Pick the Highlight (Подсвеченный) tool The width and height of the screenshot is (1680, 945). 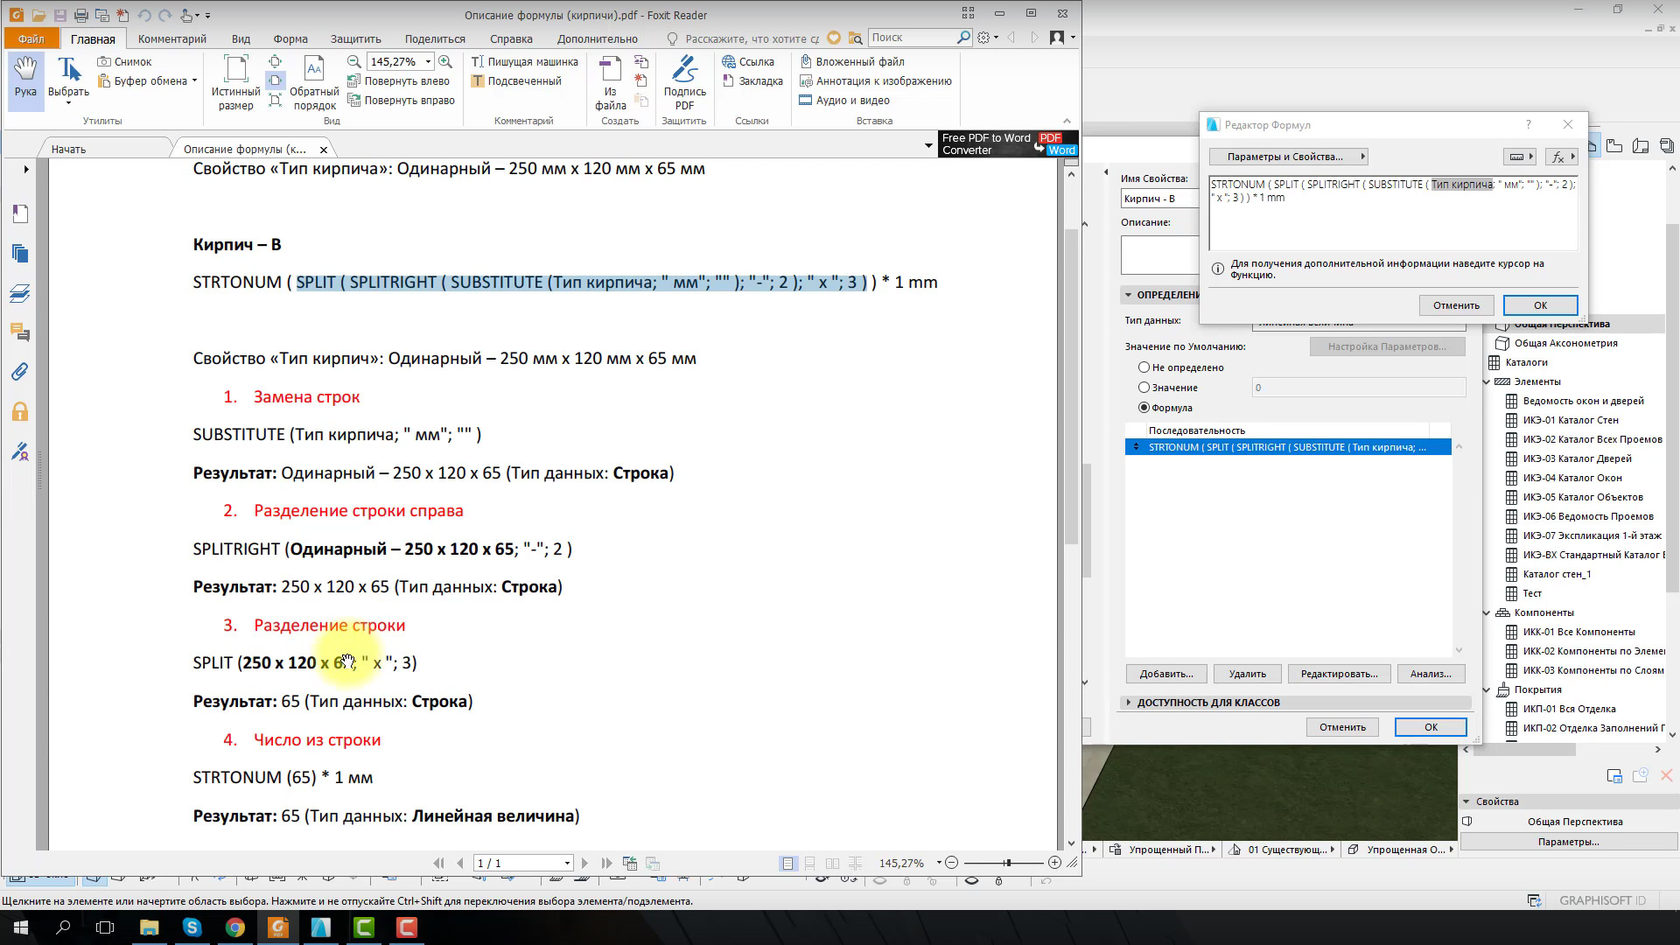516,81
